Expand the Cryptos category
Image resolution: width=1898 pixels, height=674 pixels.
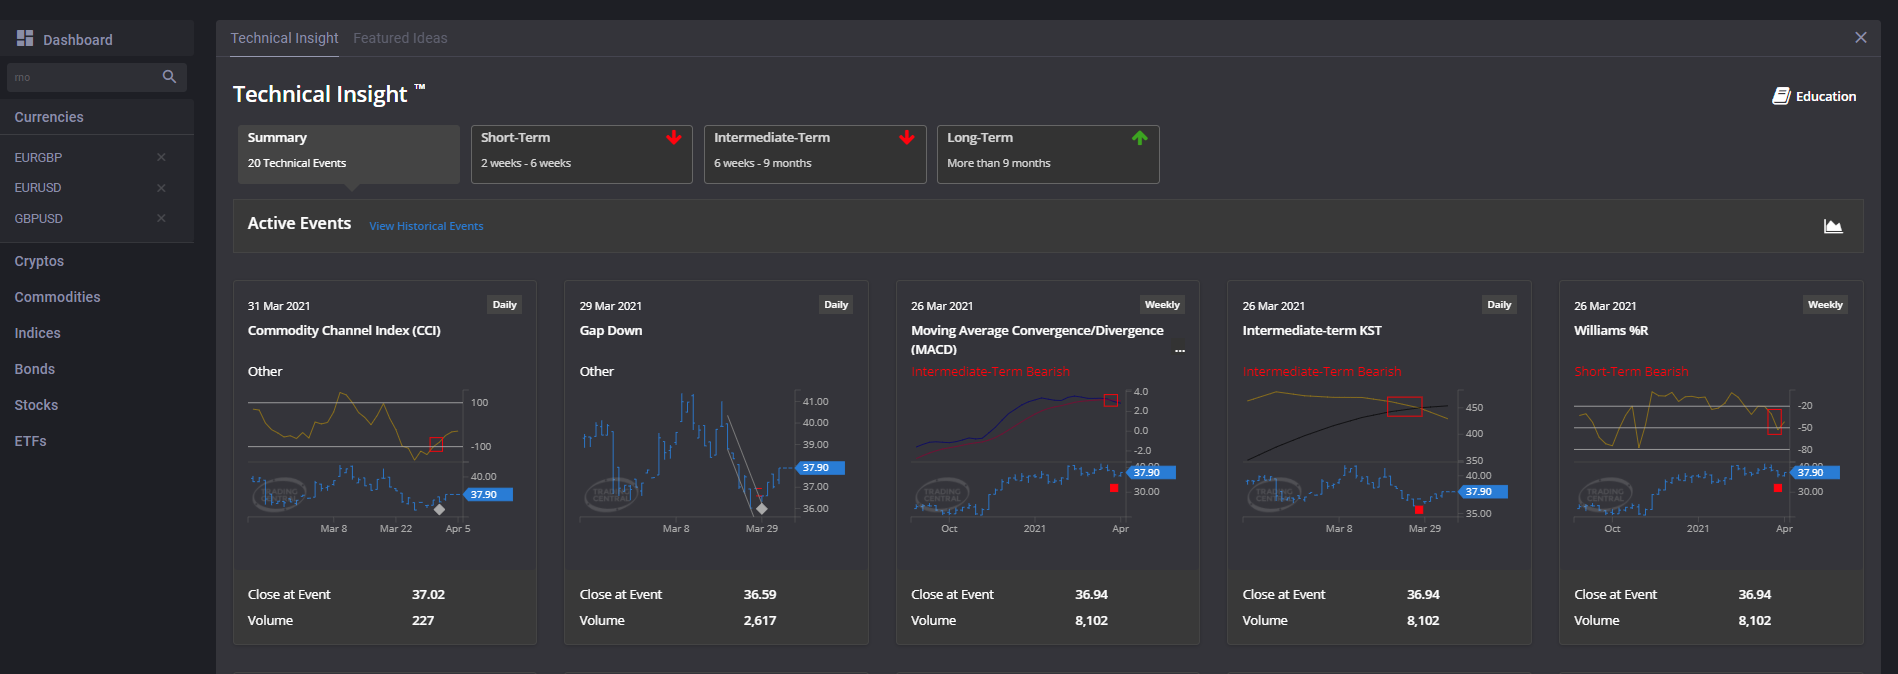(39, 261)
